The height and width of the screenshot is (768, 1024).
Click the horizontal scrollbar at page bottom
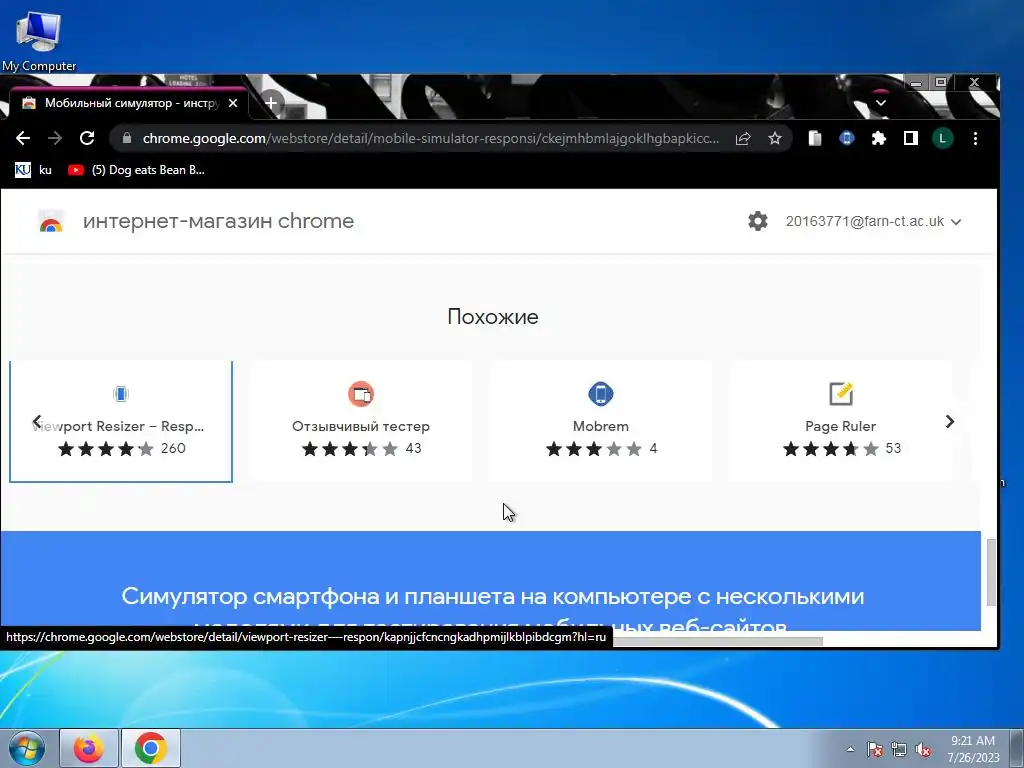tap(717, 641)
